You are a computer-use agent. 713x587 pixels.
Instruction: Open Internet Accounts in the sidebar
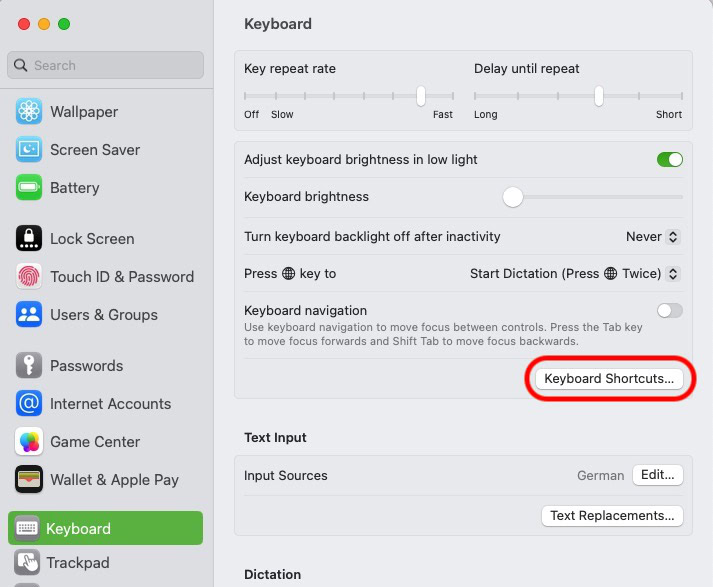click(110, 404)
